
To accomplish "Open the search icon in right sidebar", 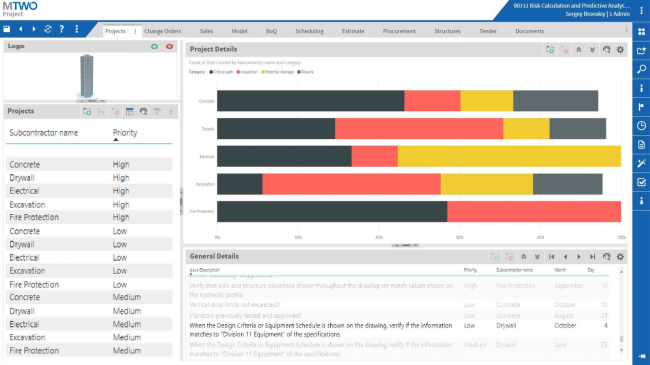I will (x=641, y=69).
